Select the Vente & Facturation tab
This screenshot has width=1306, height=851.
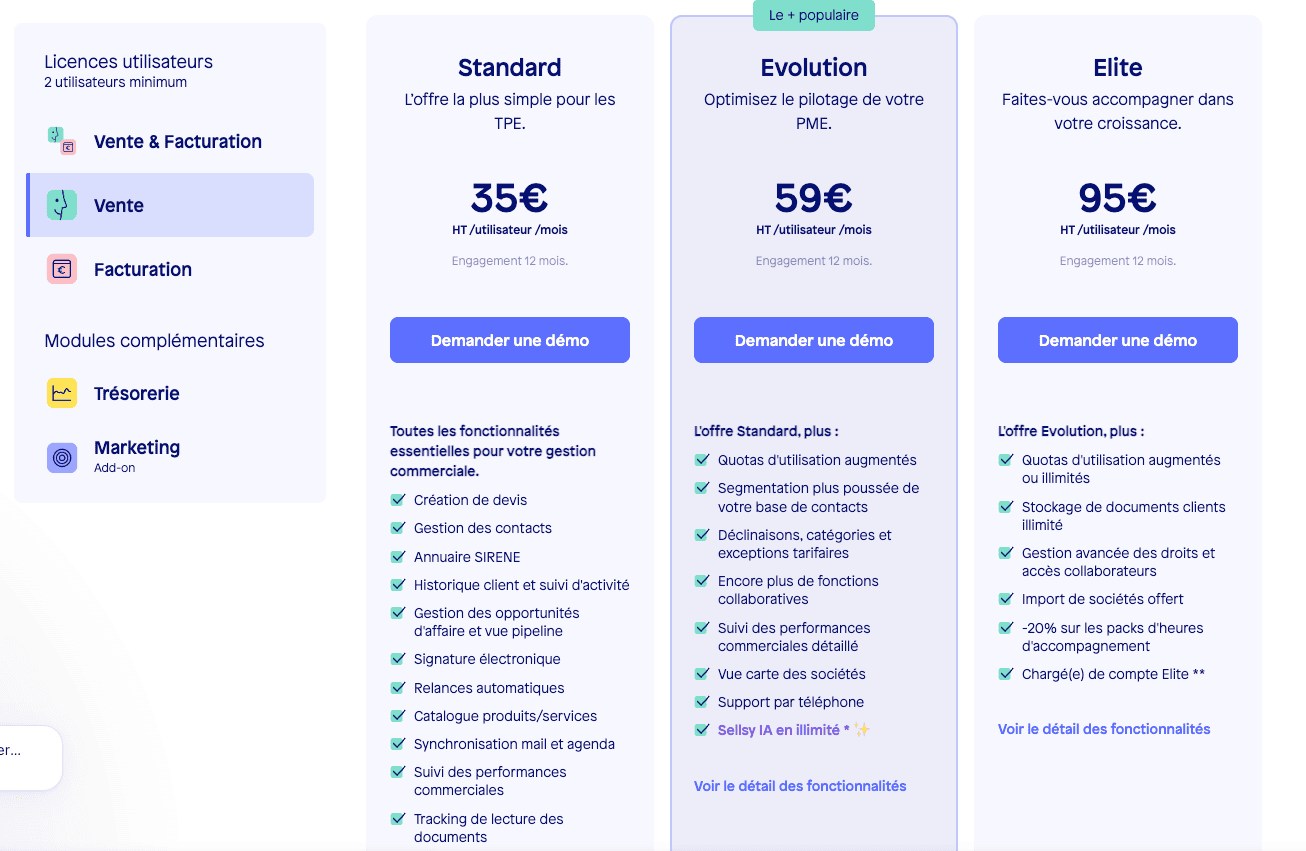(176, 141)
